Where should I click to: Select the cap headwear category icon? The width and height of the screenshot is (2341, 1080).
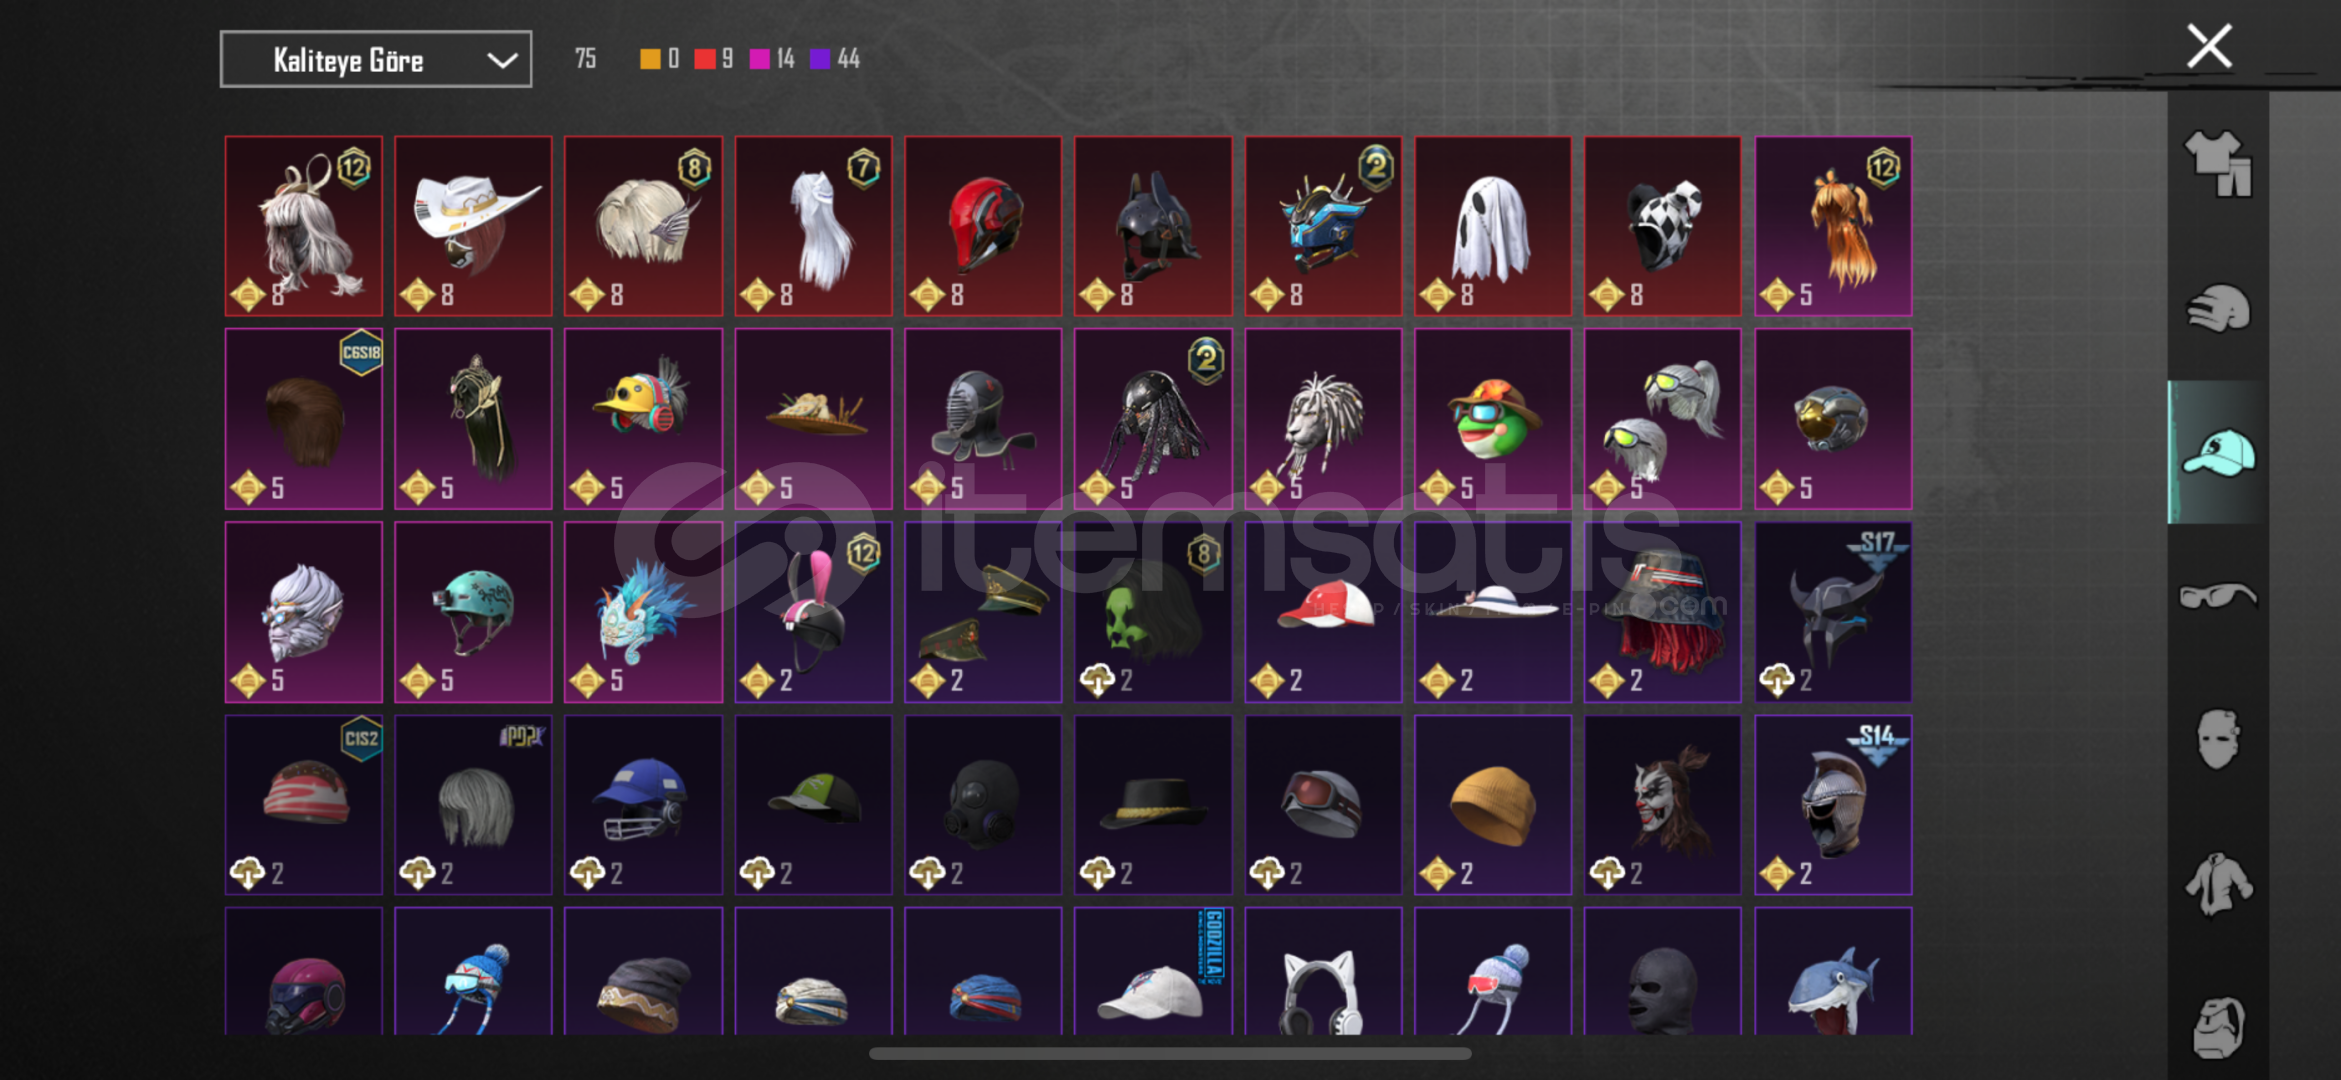2217,452
